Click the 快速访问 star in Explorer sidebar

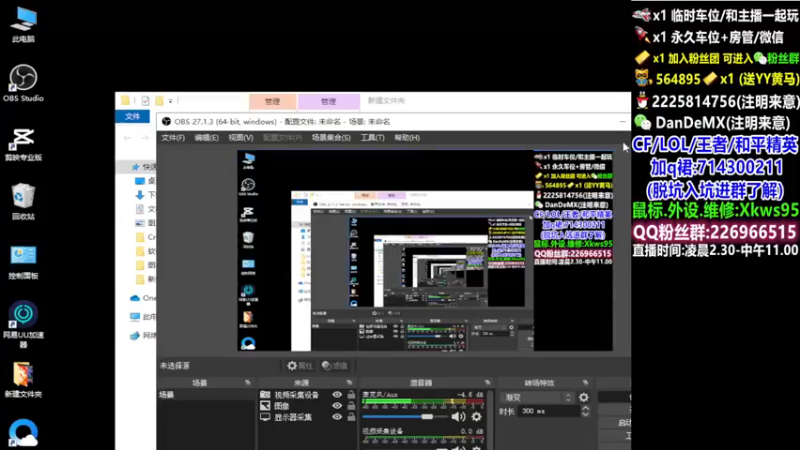click(135, 167)
